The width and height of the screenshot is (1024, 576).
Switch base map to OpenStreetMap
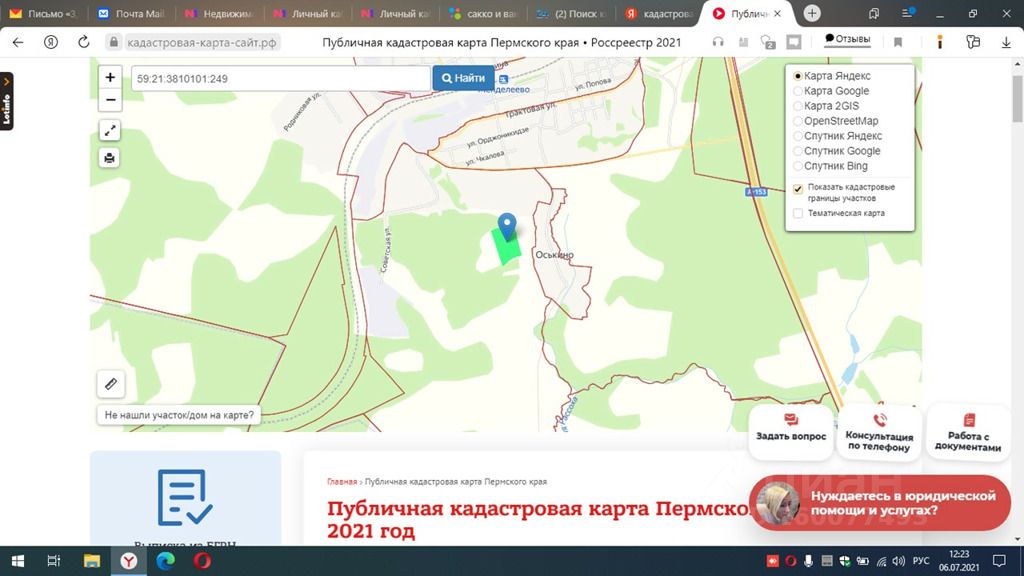click(798, 121)
